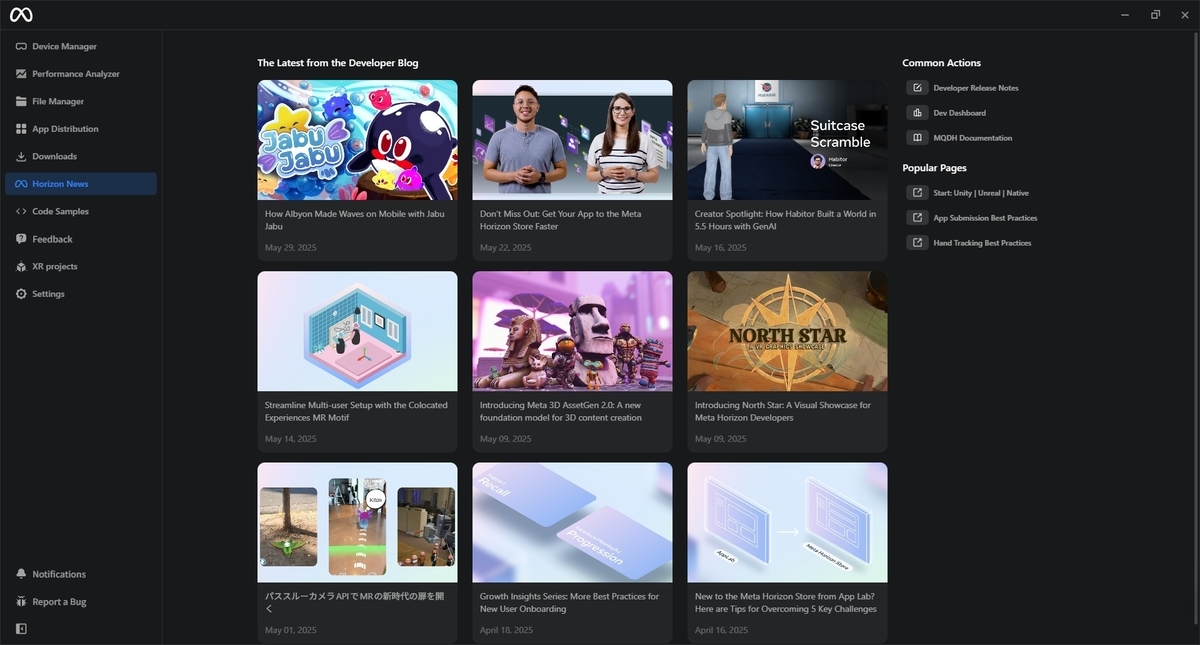Click 'The Latest from the Developer Blog' heading
Viewport: 1200px width, 645px height.
(x=338, y=63)
